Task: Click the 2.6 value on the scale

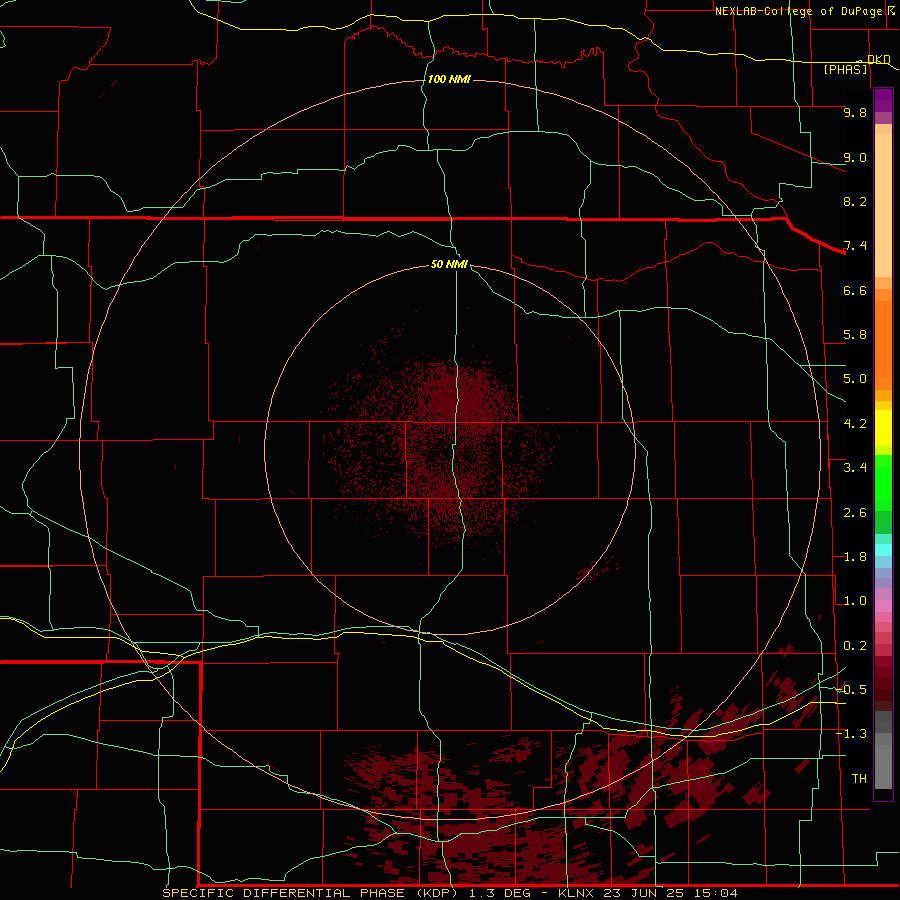Action: (855, 513)
